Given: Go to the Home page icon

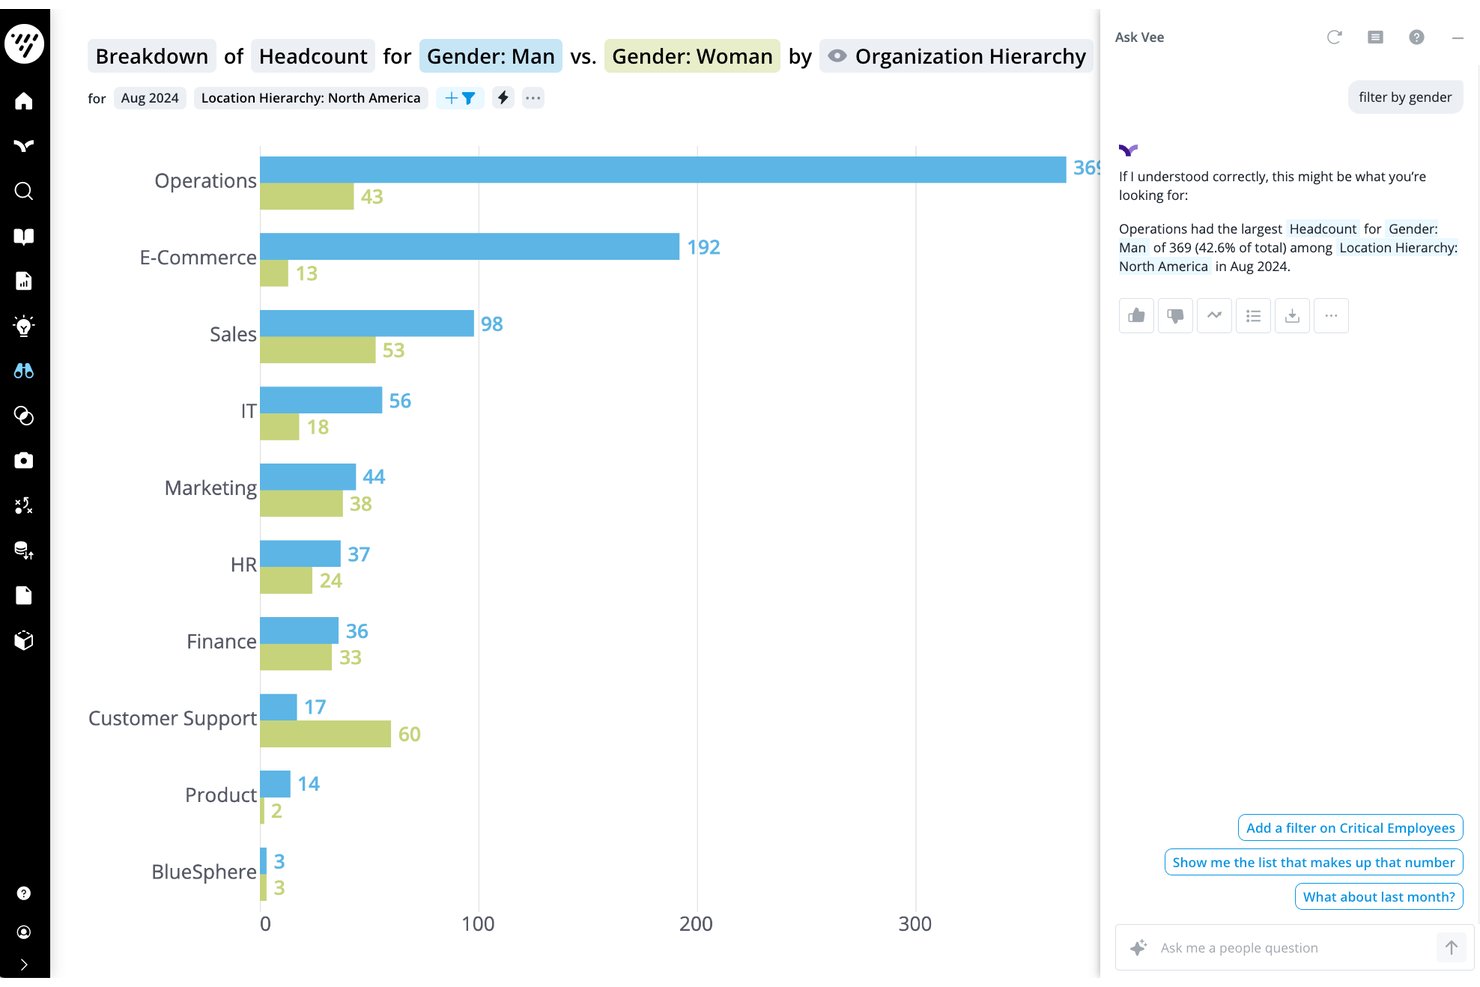Looking at the screenshot, I should click(x=24, y=101).
